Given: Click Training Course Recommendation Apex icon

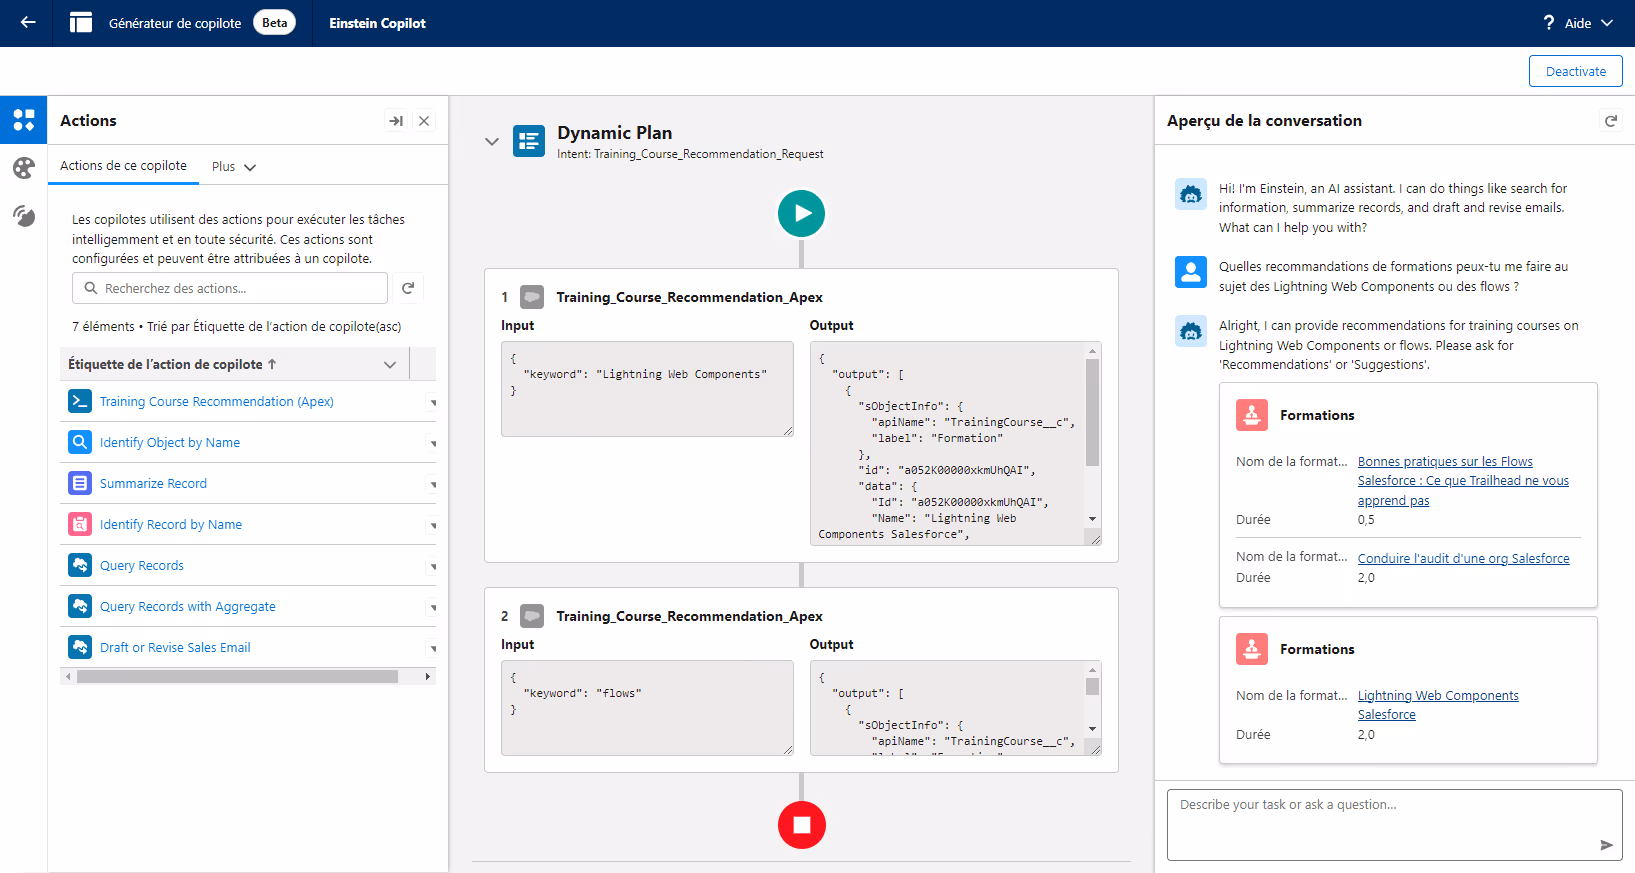Looking at the screenshot, I should click(80, 401).
